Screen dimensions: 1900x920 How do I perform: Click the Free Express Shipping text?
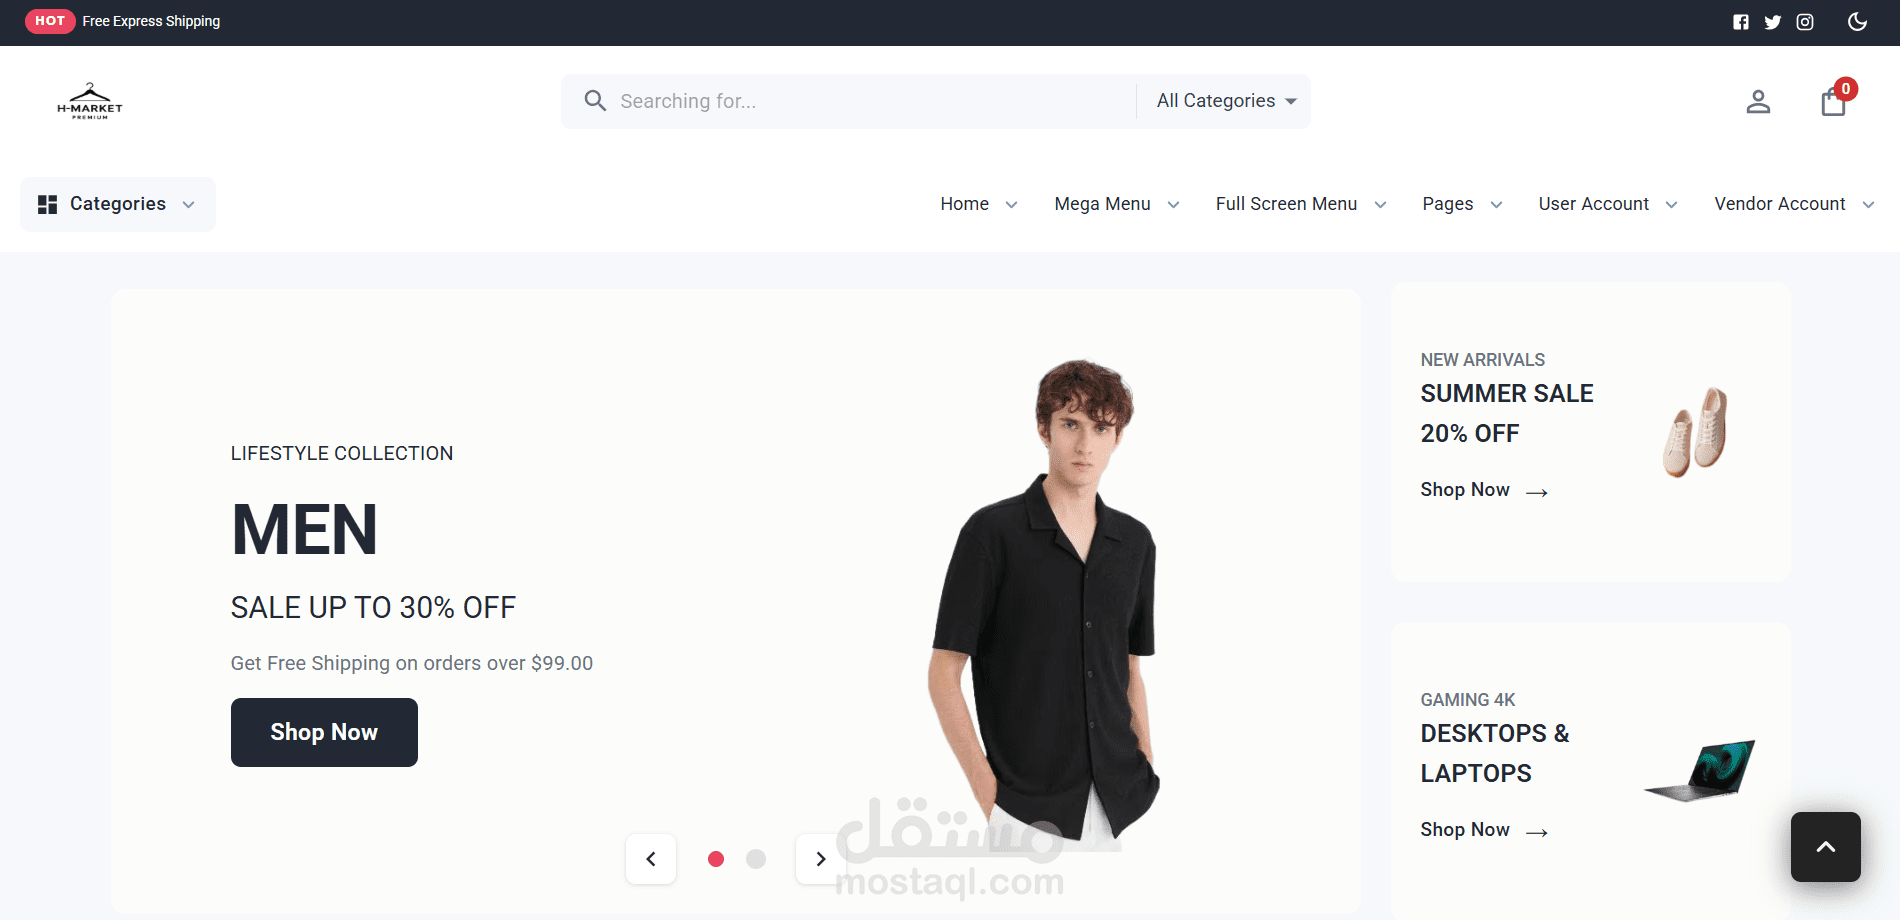tap(151, 21)
